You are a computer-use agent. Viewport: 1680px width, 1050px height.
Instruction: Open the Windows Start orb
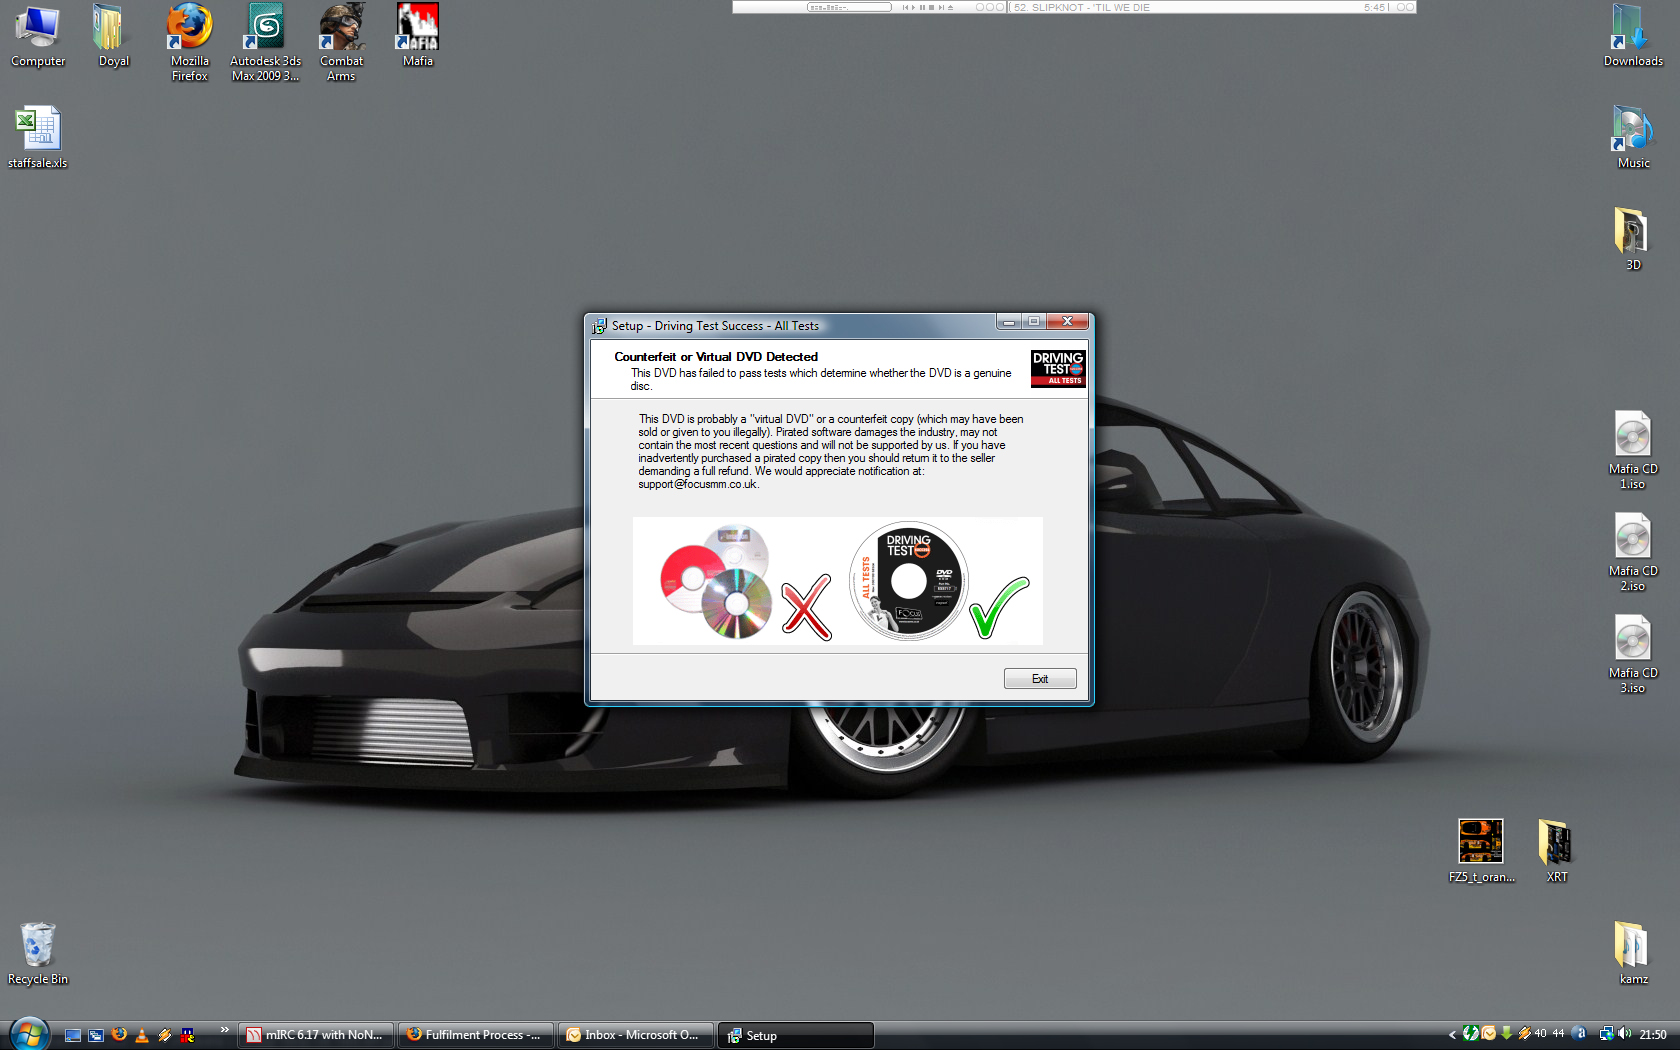point(29,1033)
